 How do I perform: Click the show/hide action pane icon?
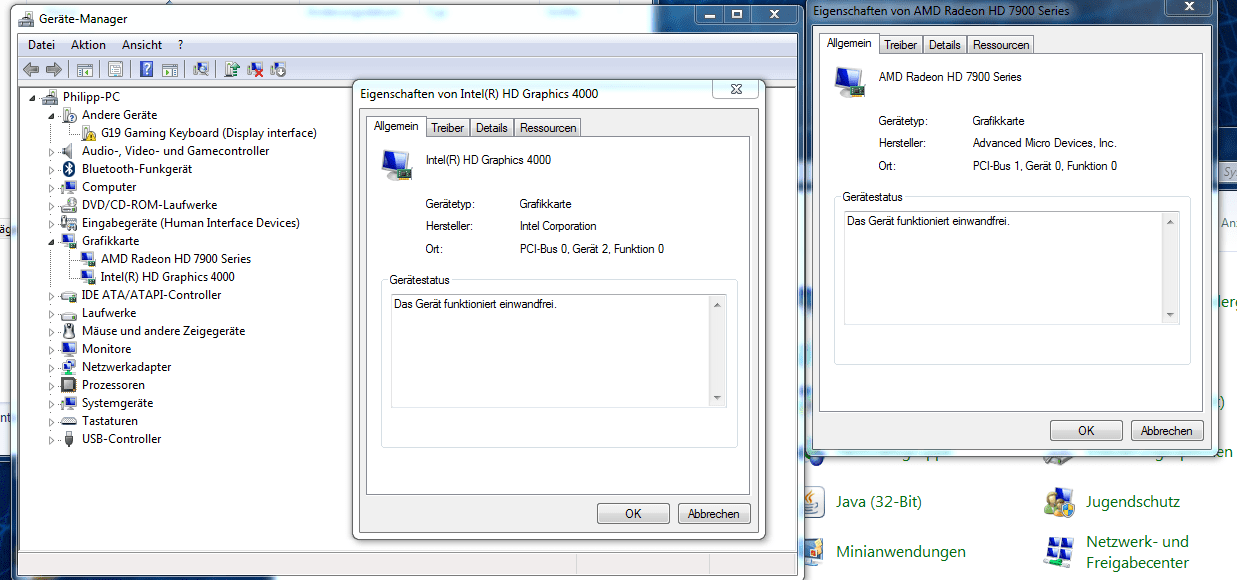click(170, 69)
